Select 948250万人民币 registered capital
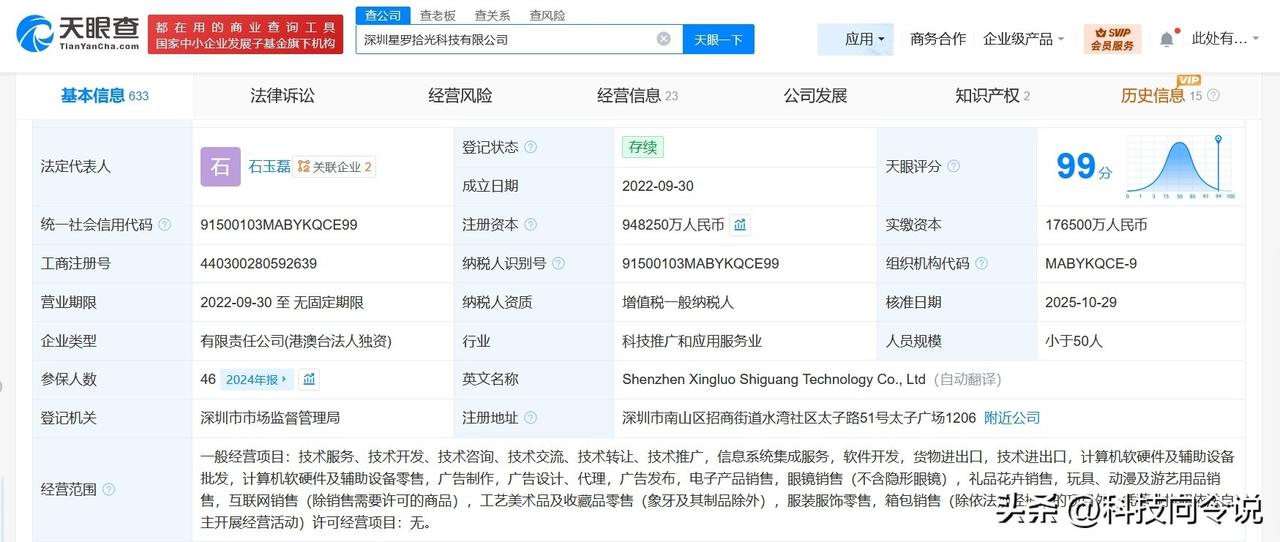 pos(673,225)
